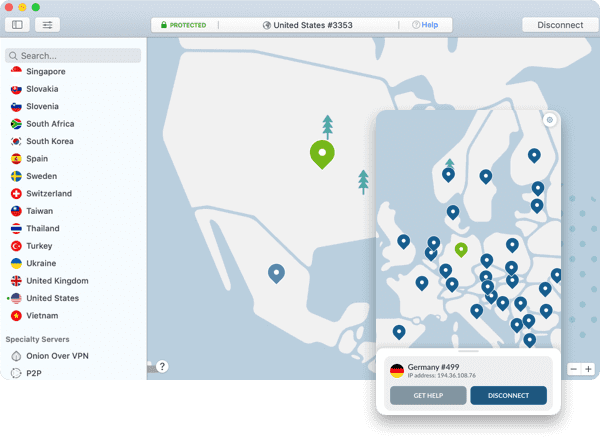The image size is (600, 438).
Task: Choose Slovakia in the country list
Action: pos(42,89)
